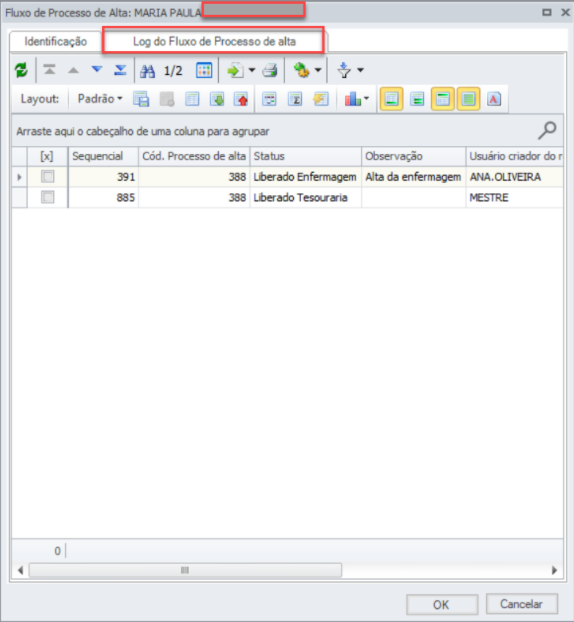The image size is (574, 622).
Task: Click the [x] column header
Action: (x=47, y=156)
